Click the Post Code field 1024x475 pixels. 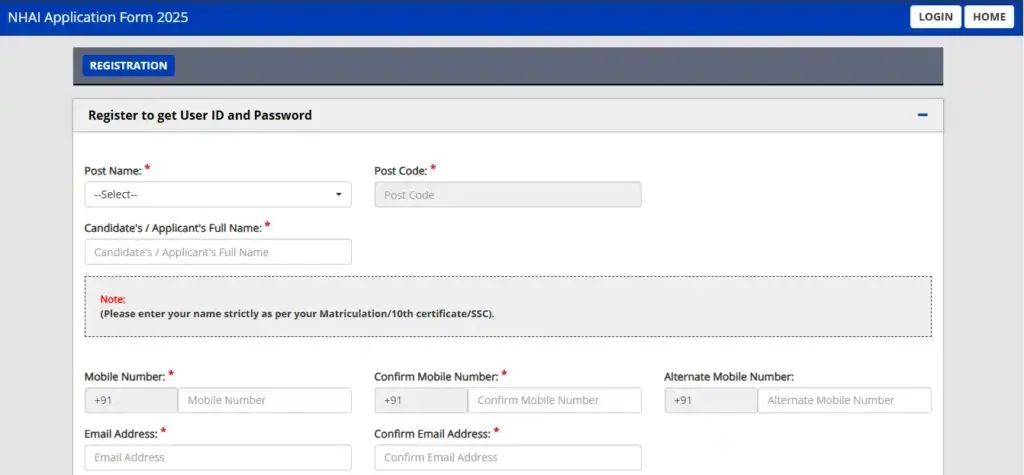coord(507,195)
